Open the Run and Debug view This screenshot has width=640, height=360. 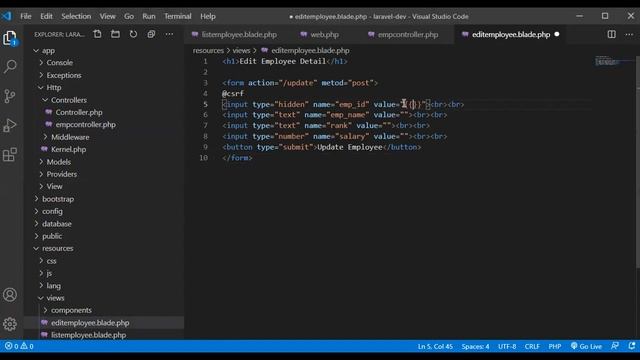coord(10,125)
